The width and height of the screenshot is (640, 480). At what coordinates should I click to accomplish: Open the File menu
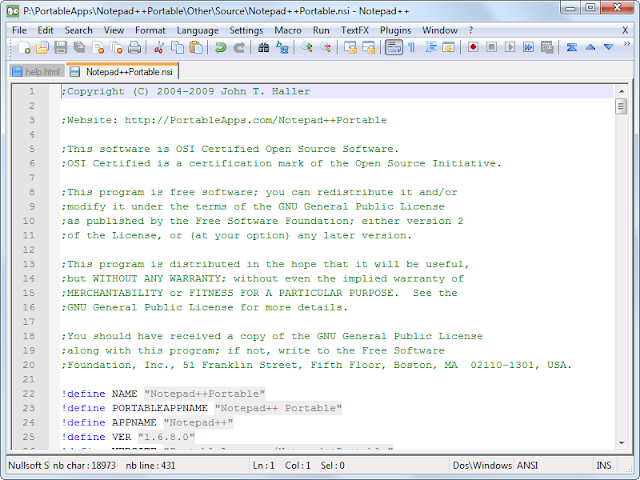coord(19,30)
